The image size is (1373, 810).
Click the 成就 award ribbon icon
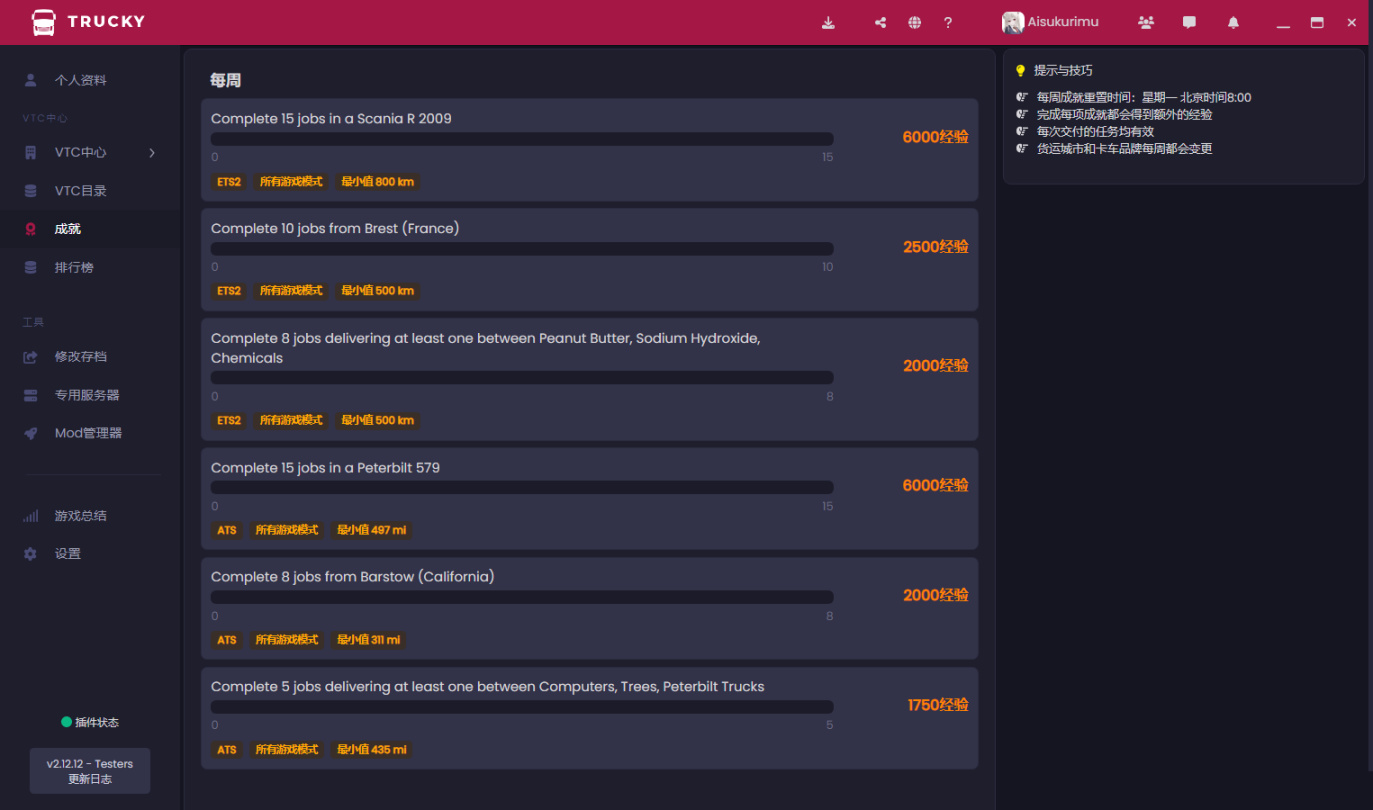point(31,229)
